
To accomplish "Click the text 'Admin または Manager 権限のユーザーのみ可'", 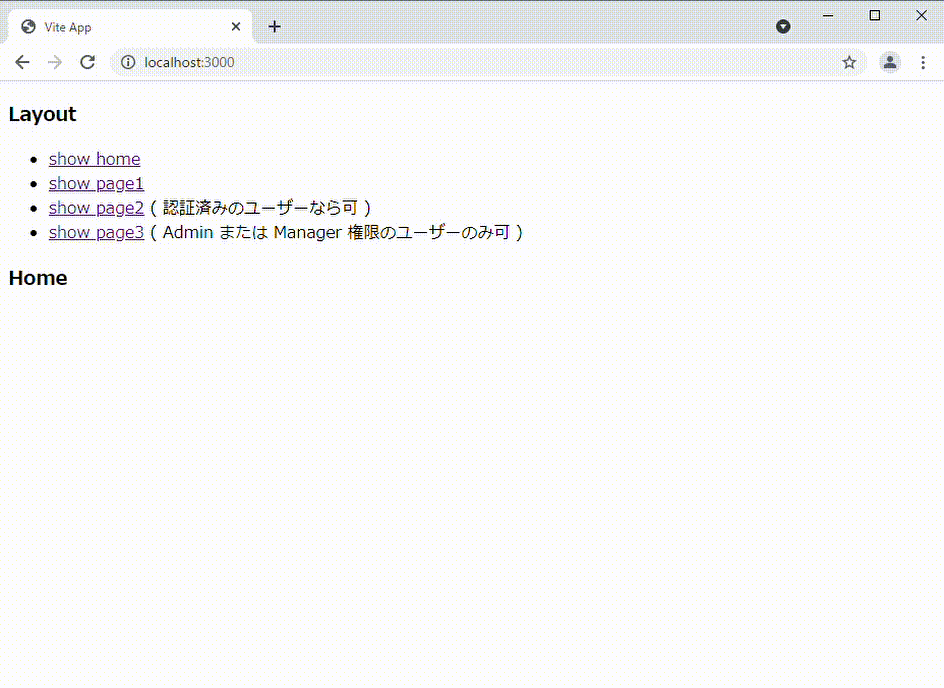I will [x=337, y=232].
